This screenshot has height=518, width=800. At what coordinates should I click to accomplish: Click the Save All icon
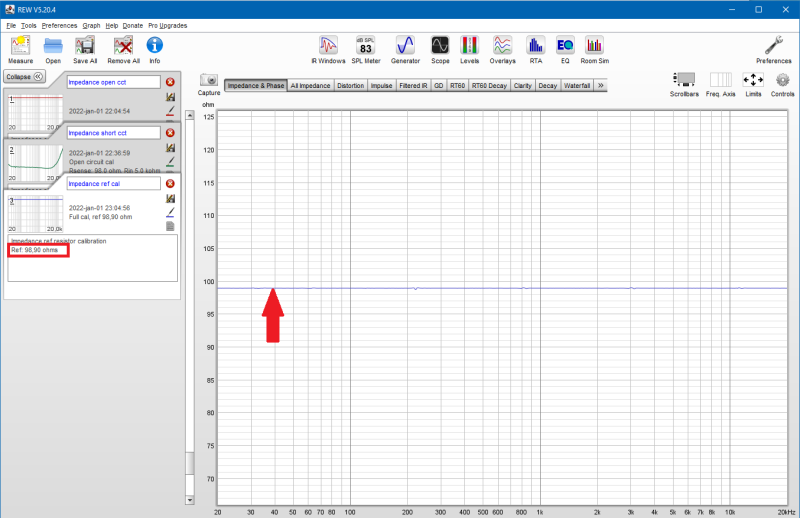85,50
